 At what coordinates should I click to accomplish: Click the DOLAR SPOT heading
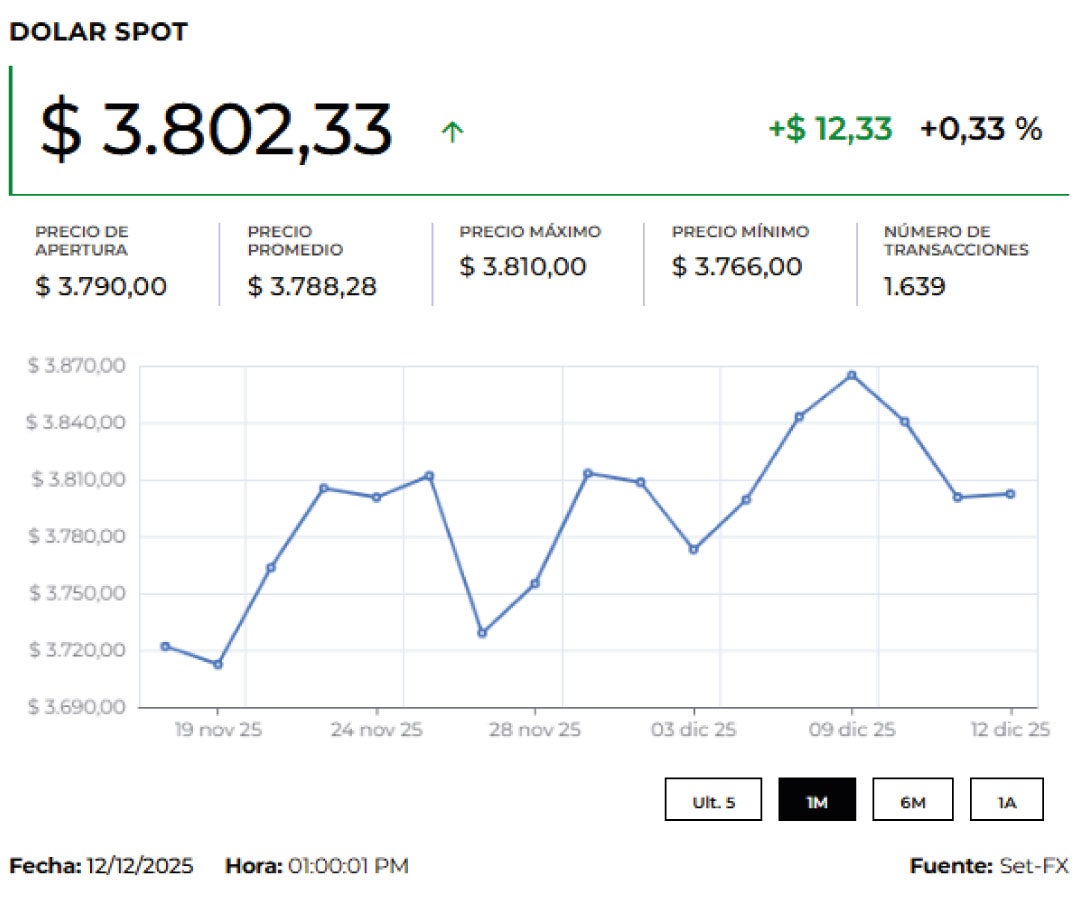(x=98, y=32)
